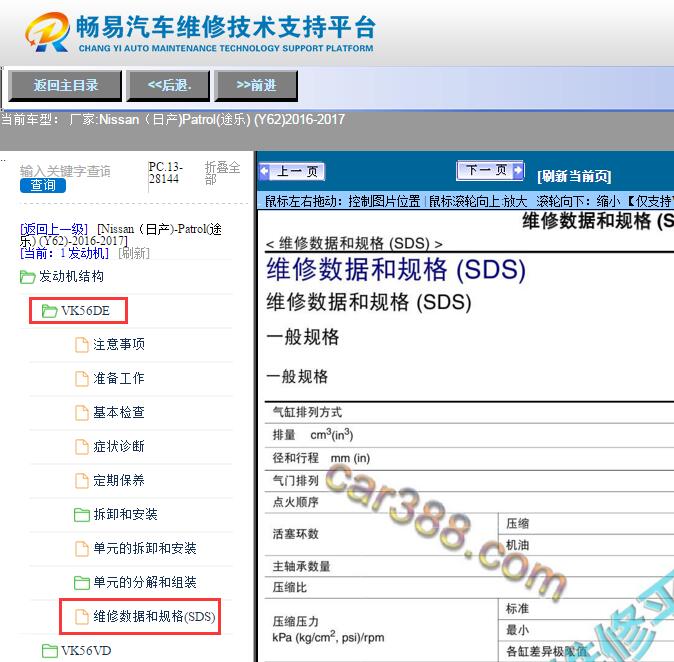Select the VK56DE tree label
674x662 pixels.
pos(85,311)
